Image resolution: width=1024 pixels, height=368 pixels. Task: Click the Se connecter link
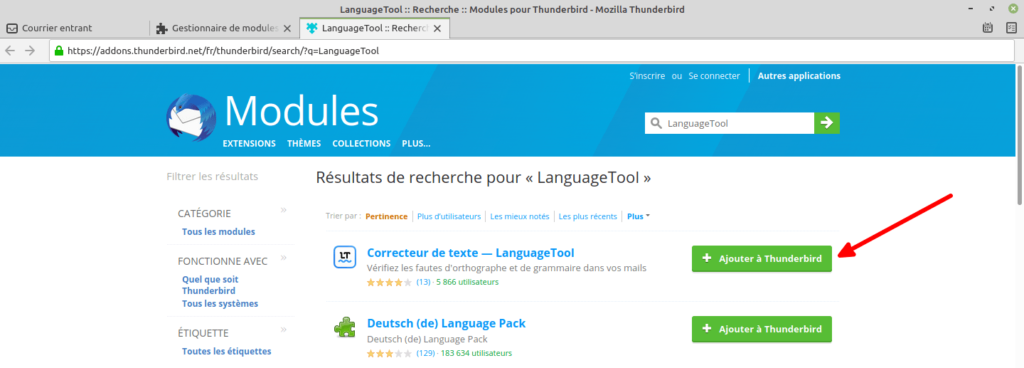[714, 76]
